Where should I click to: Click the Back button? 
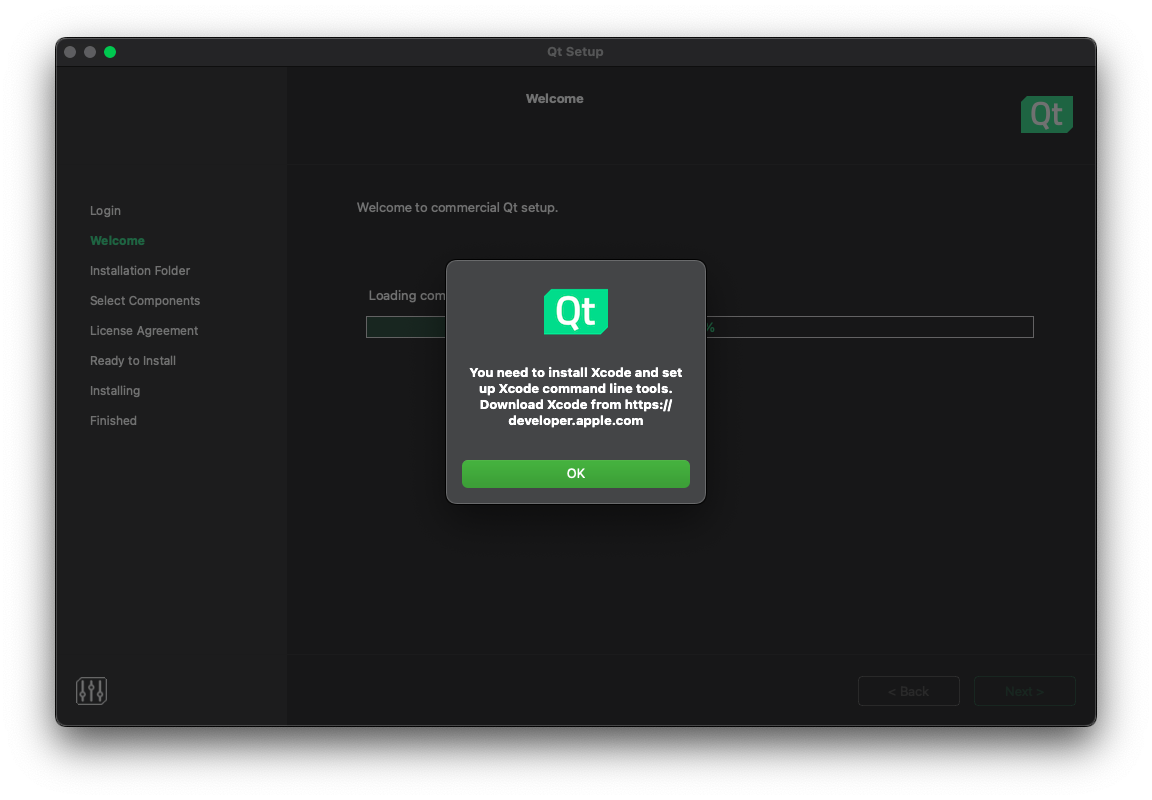(908, 691)
